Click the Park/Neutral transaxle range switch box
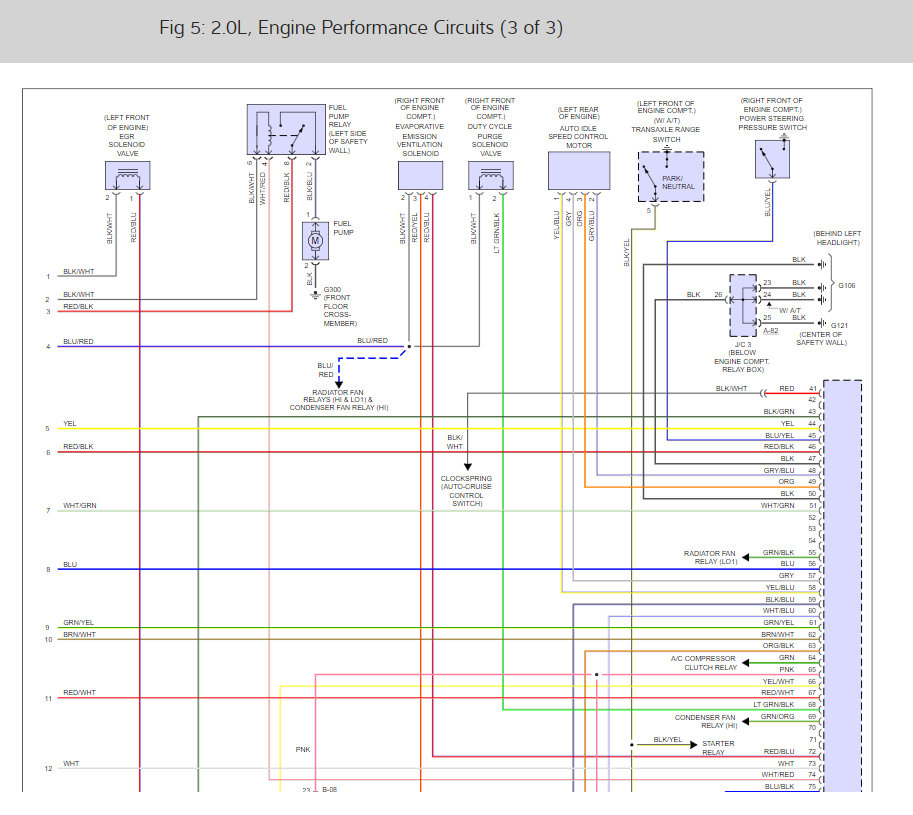 [x=671, y=176]
